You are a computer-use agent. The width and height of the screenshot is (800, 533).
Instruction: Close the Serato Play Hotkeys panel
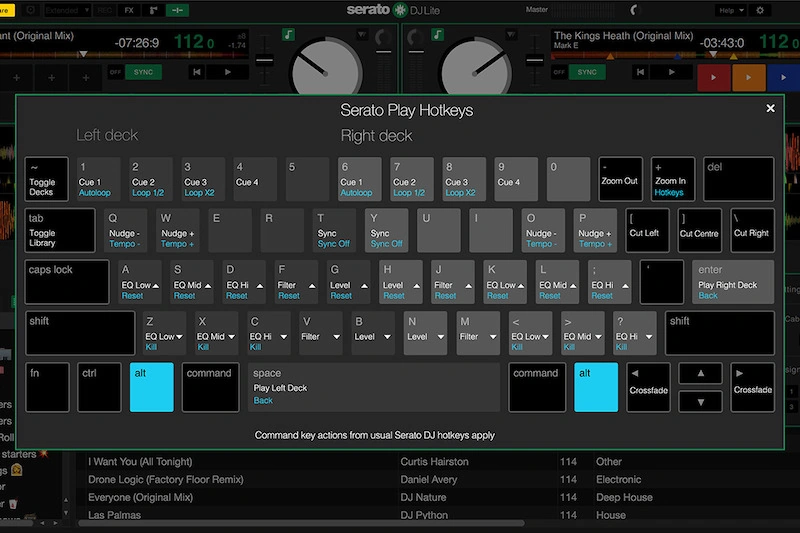770,108
